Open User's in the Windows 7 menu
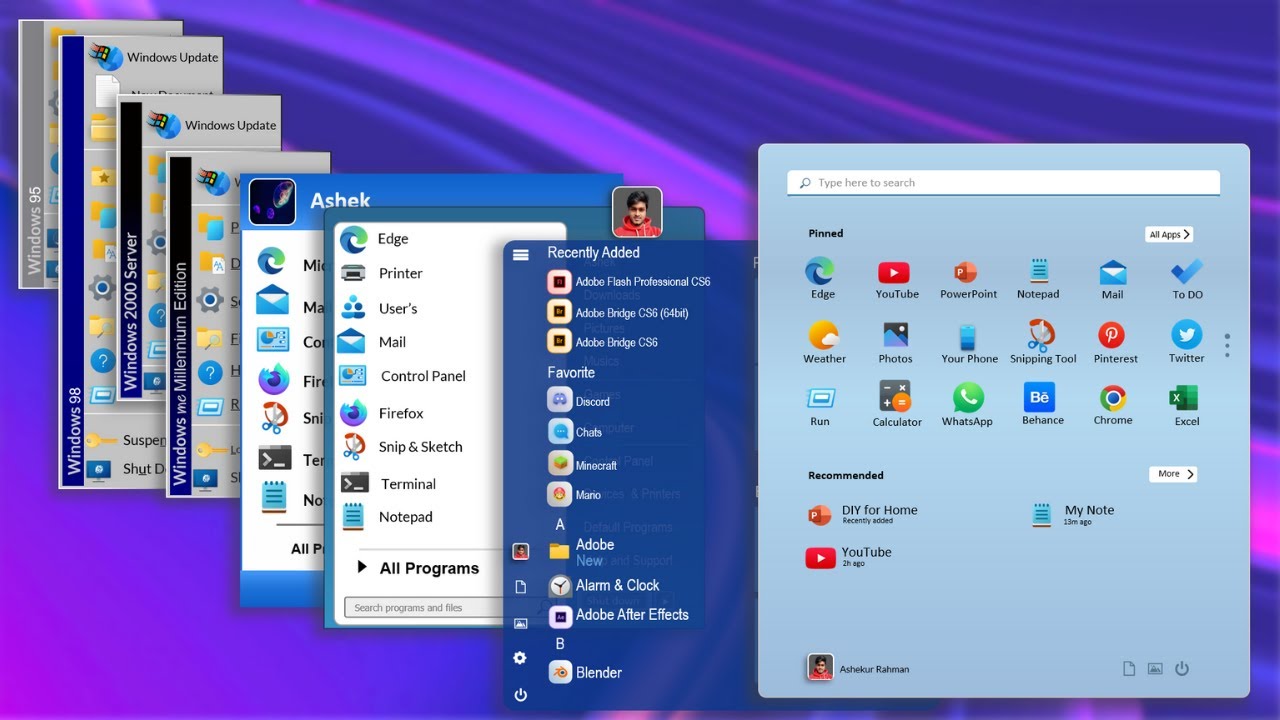This screenshot has height=720, width=1280. click(x=379, y=308)
